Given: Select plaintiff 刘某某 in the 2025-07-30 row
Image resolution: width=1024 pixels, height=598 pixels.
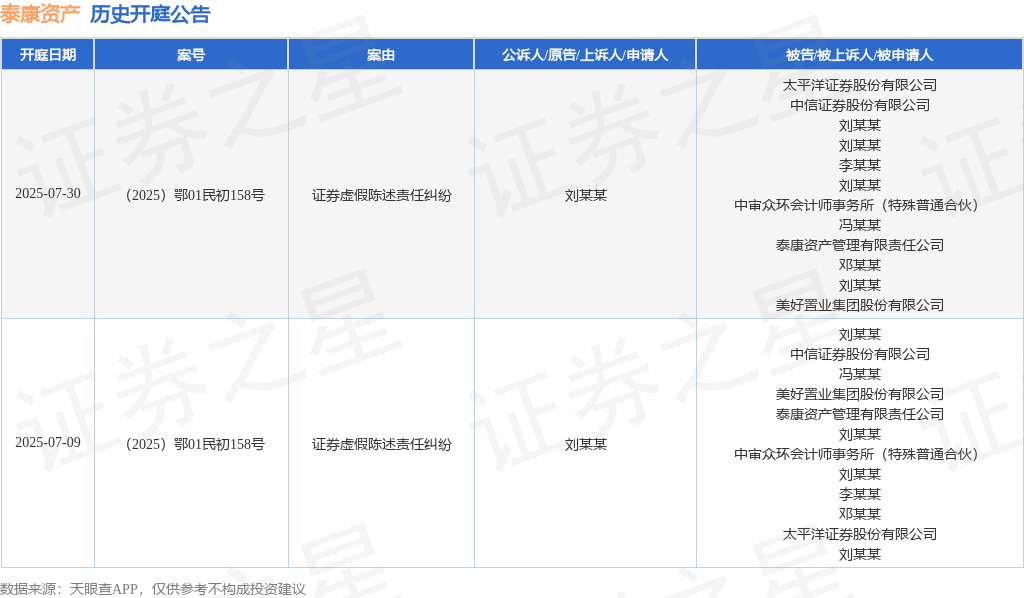Looking at the screenshot, I should pos(586,195).
